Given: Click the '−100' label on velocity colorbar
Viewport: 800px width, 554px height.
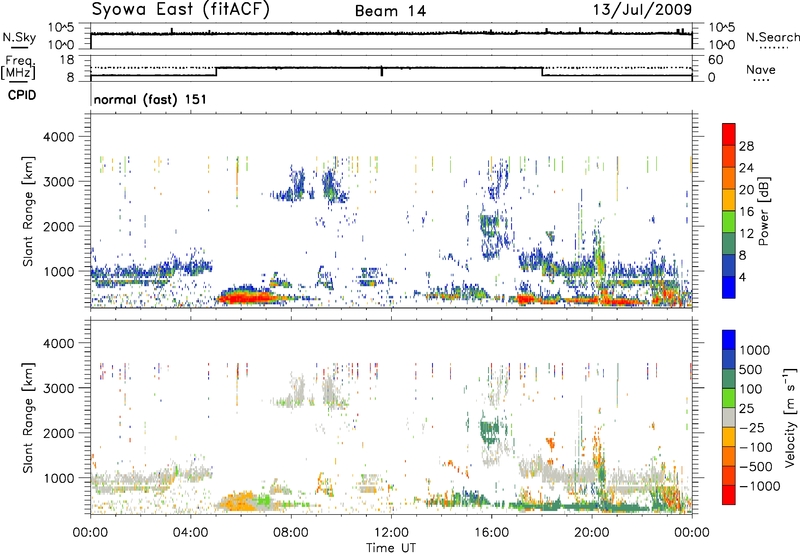Looking at the screenshot, I should [756, 447].
